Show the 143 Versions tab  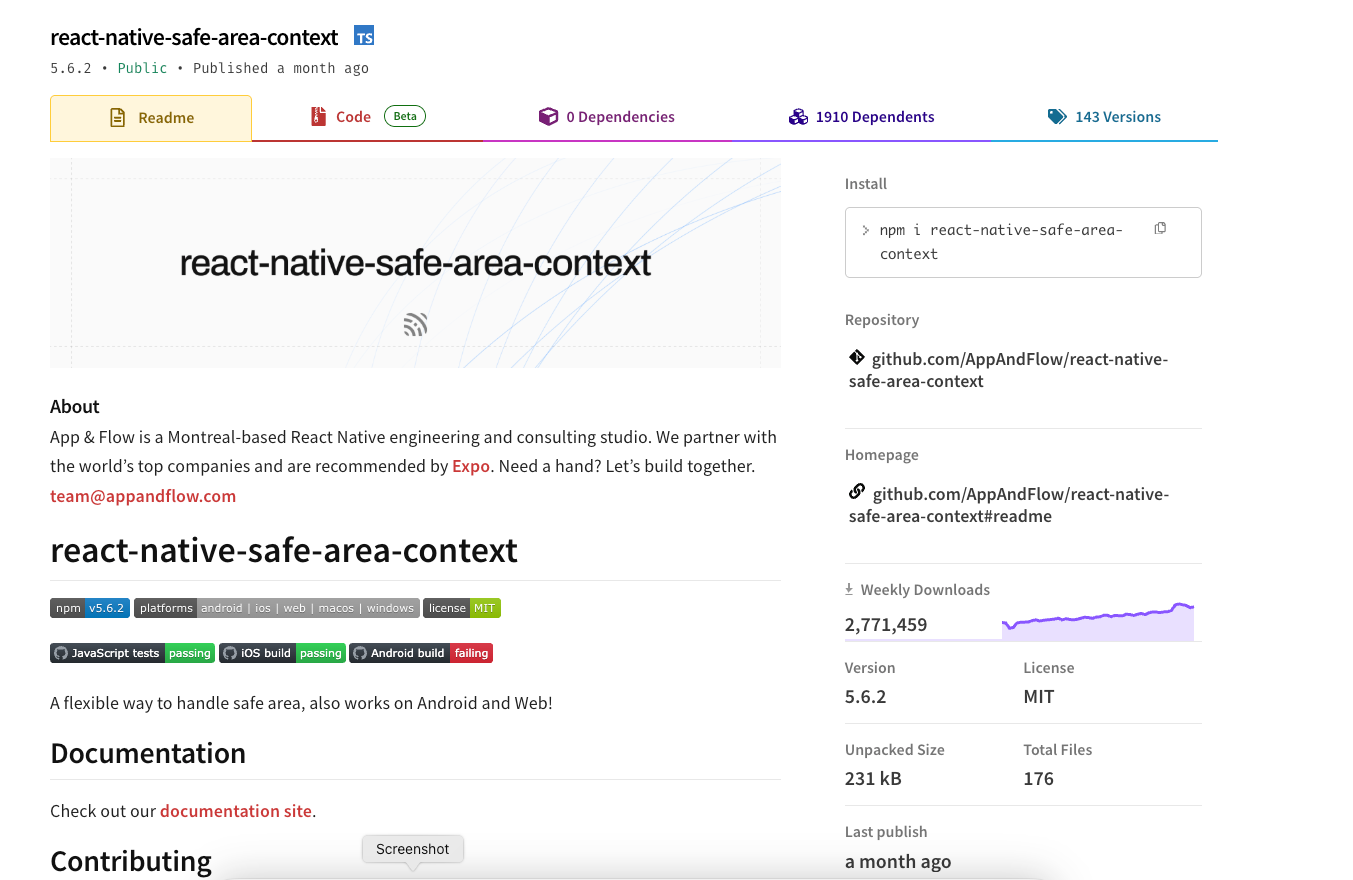tap(1105, 117)
